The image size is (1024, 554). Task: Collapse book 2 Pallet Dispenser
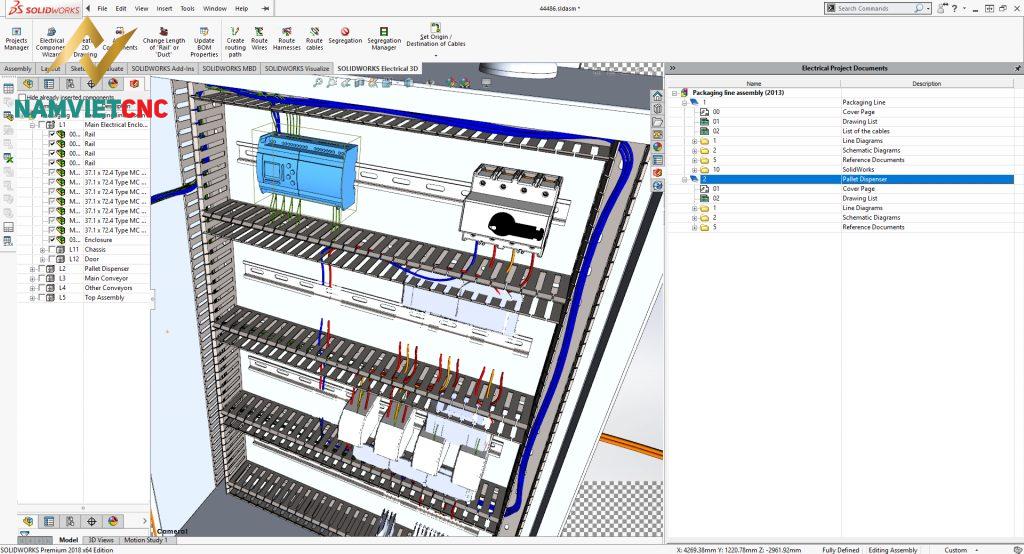(x=684, y=179)
